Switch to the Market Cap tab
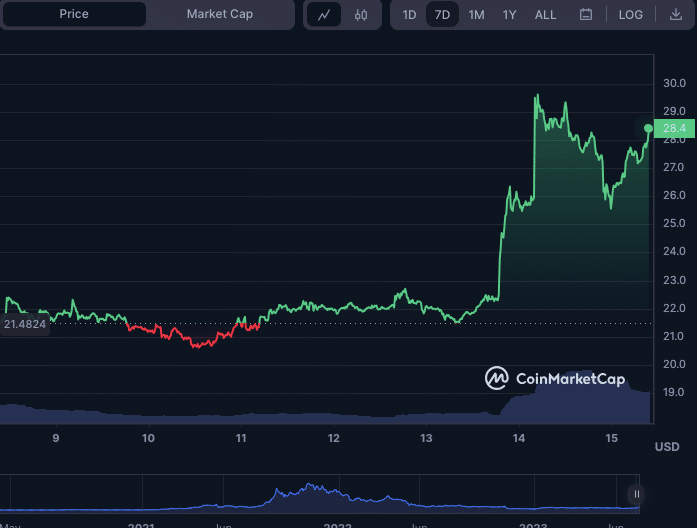Viewport: 697px width, 528px height. point(220,14)
